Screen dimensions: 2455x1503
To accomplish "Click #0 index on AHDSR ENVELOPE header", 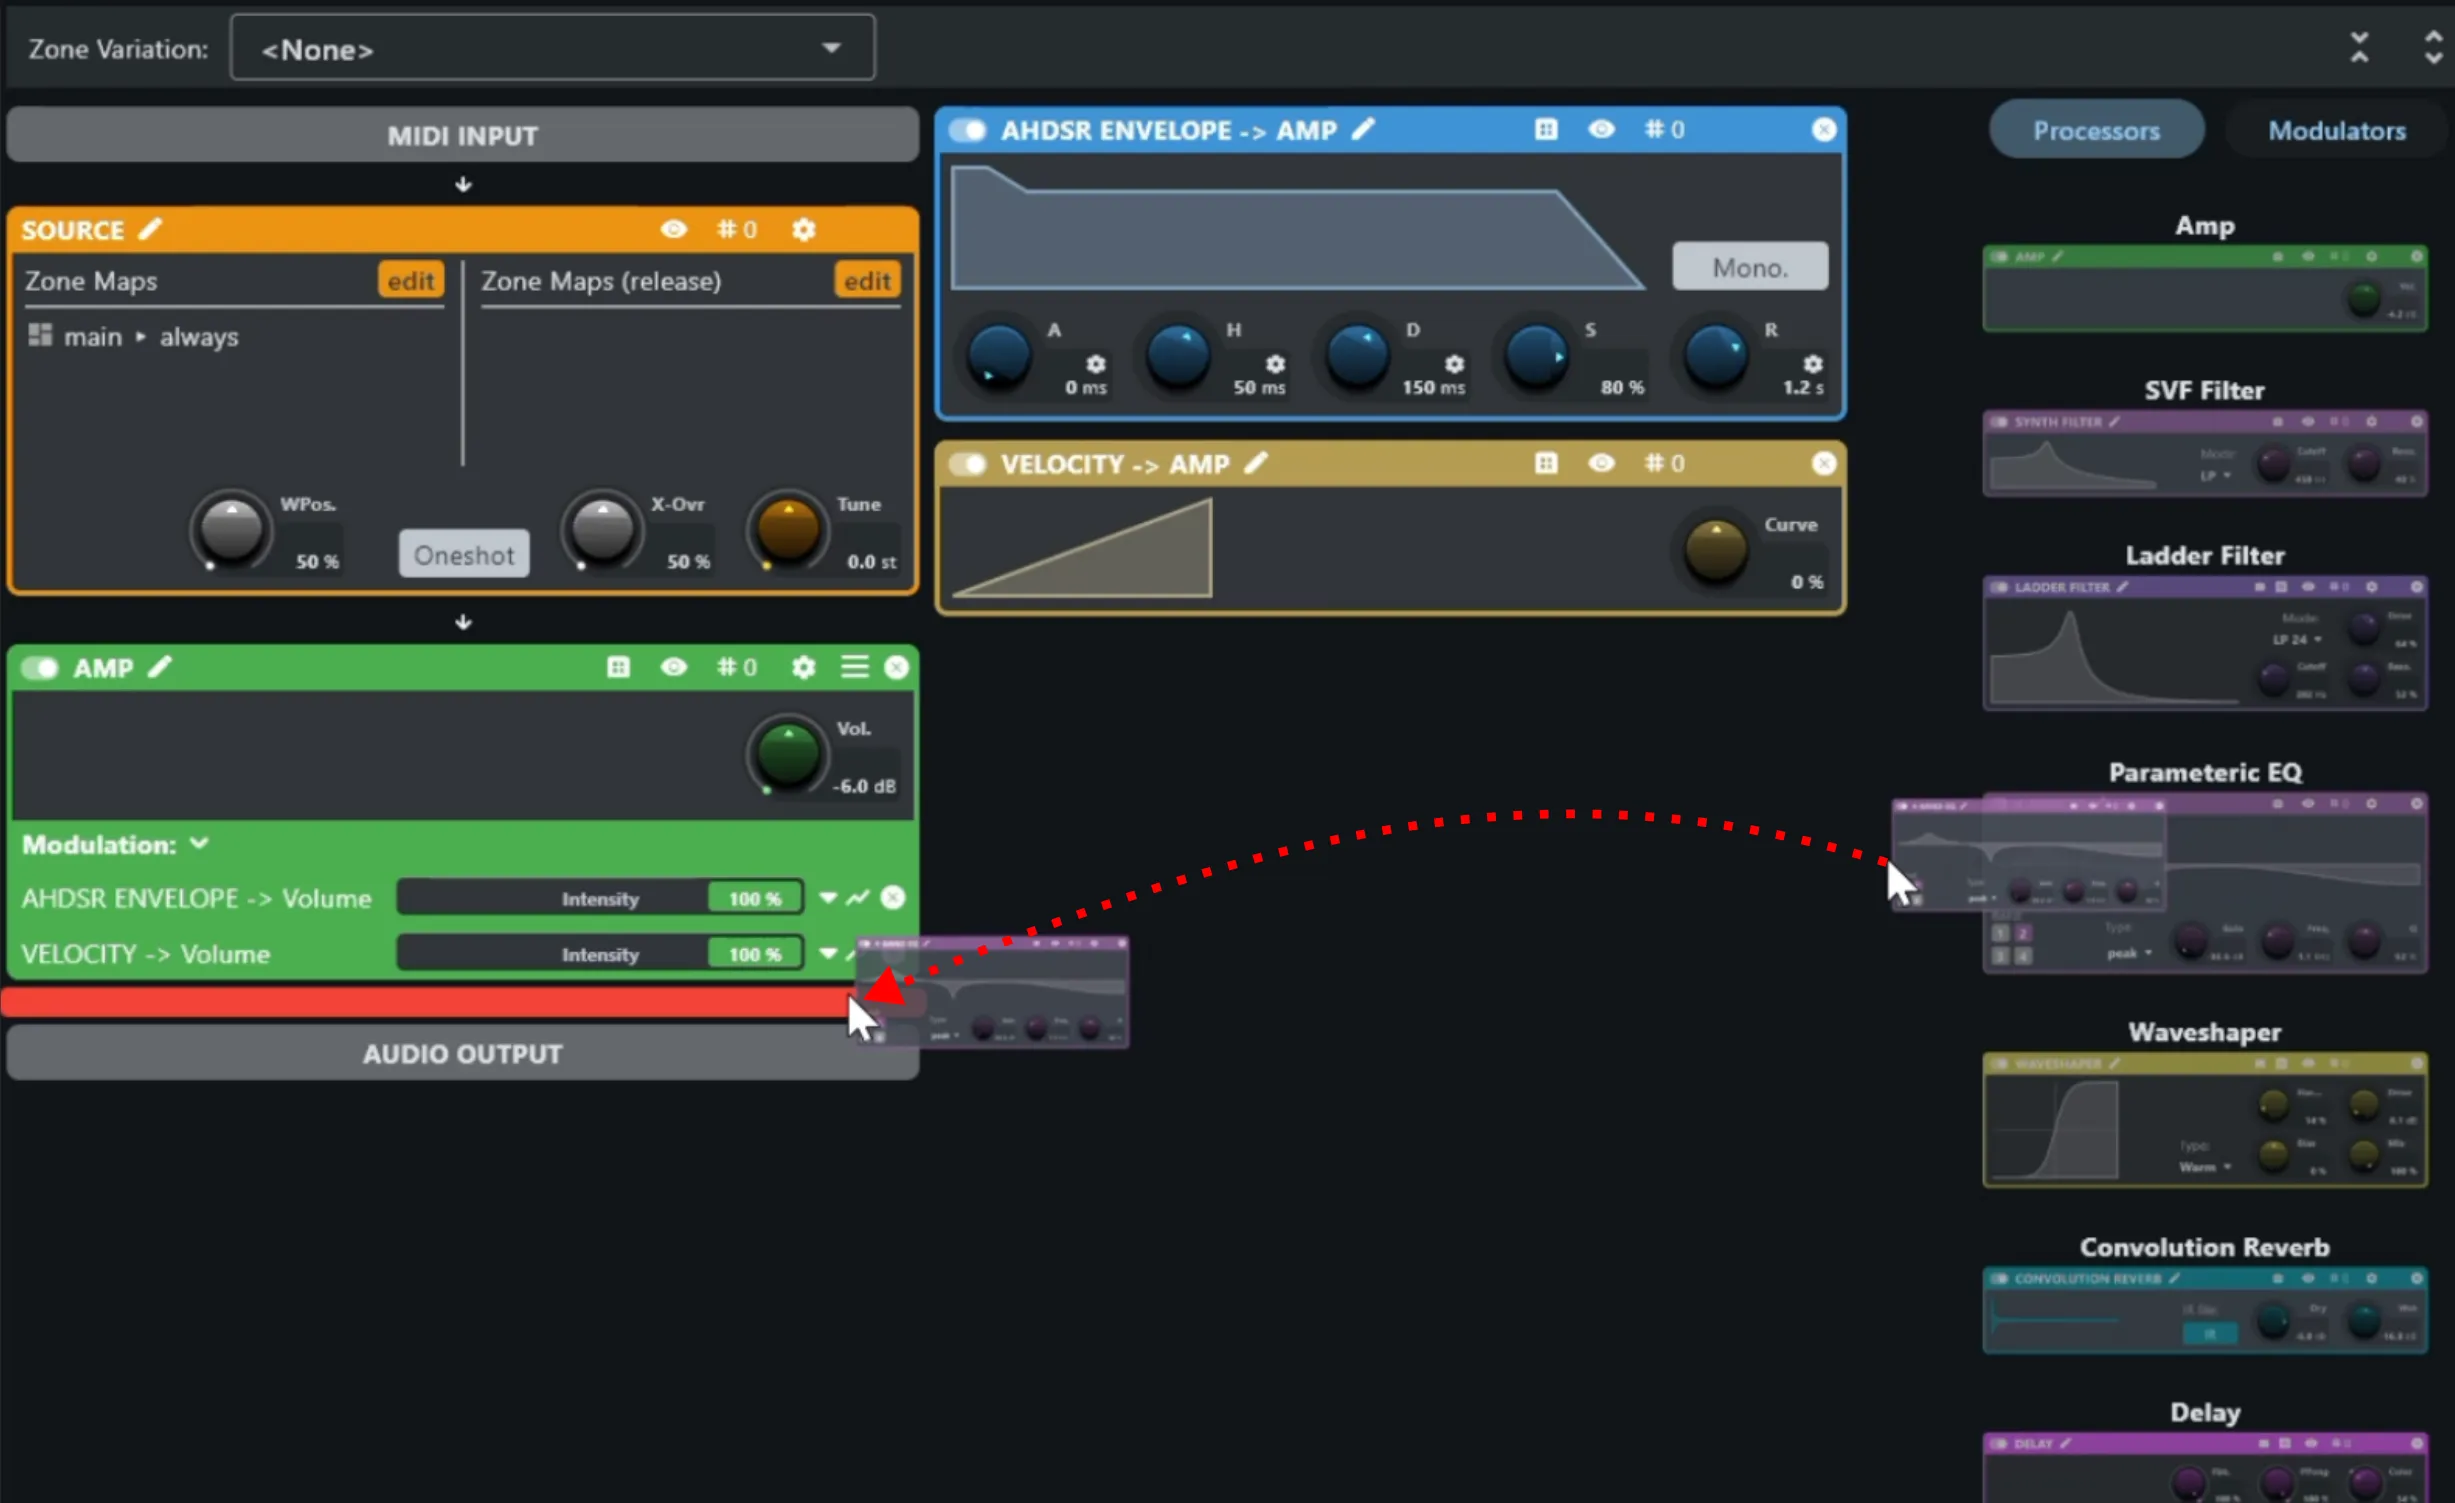I will point(1665,129).
